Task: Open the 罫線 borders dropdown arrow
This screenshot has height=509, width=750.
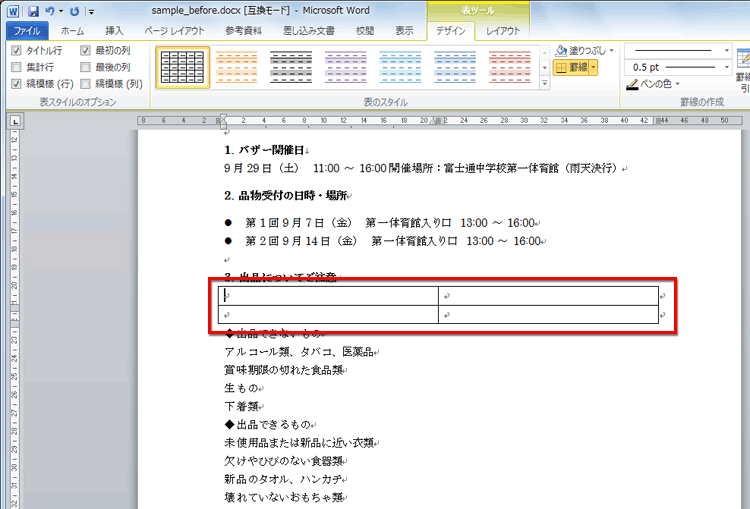Action: [594, 67]
